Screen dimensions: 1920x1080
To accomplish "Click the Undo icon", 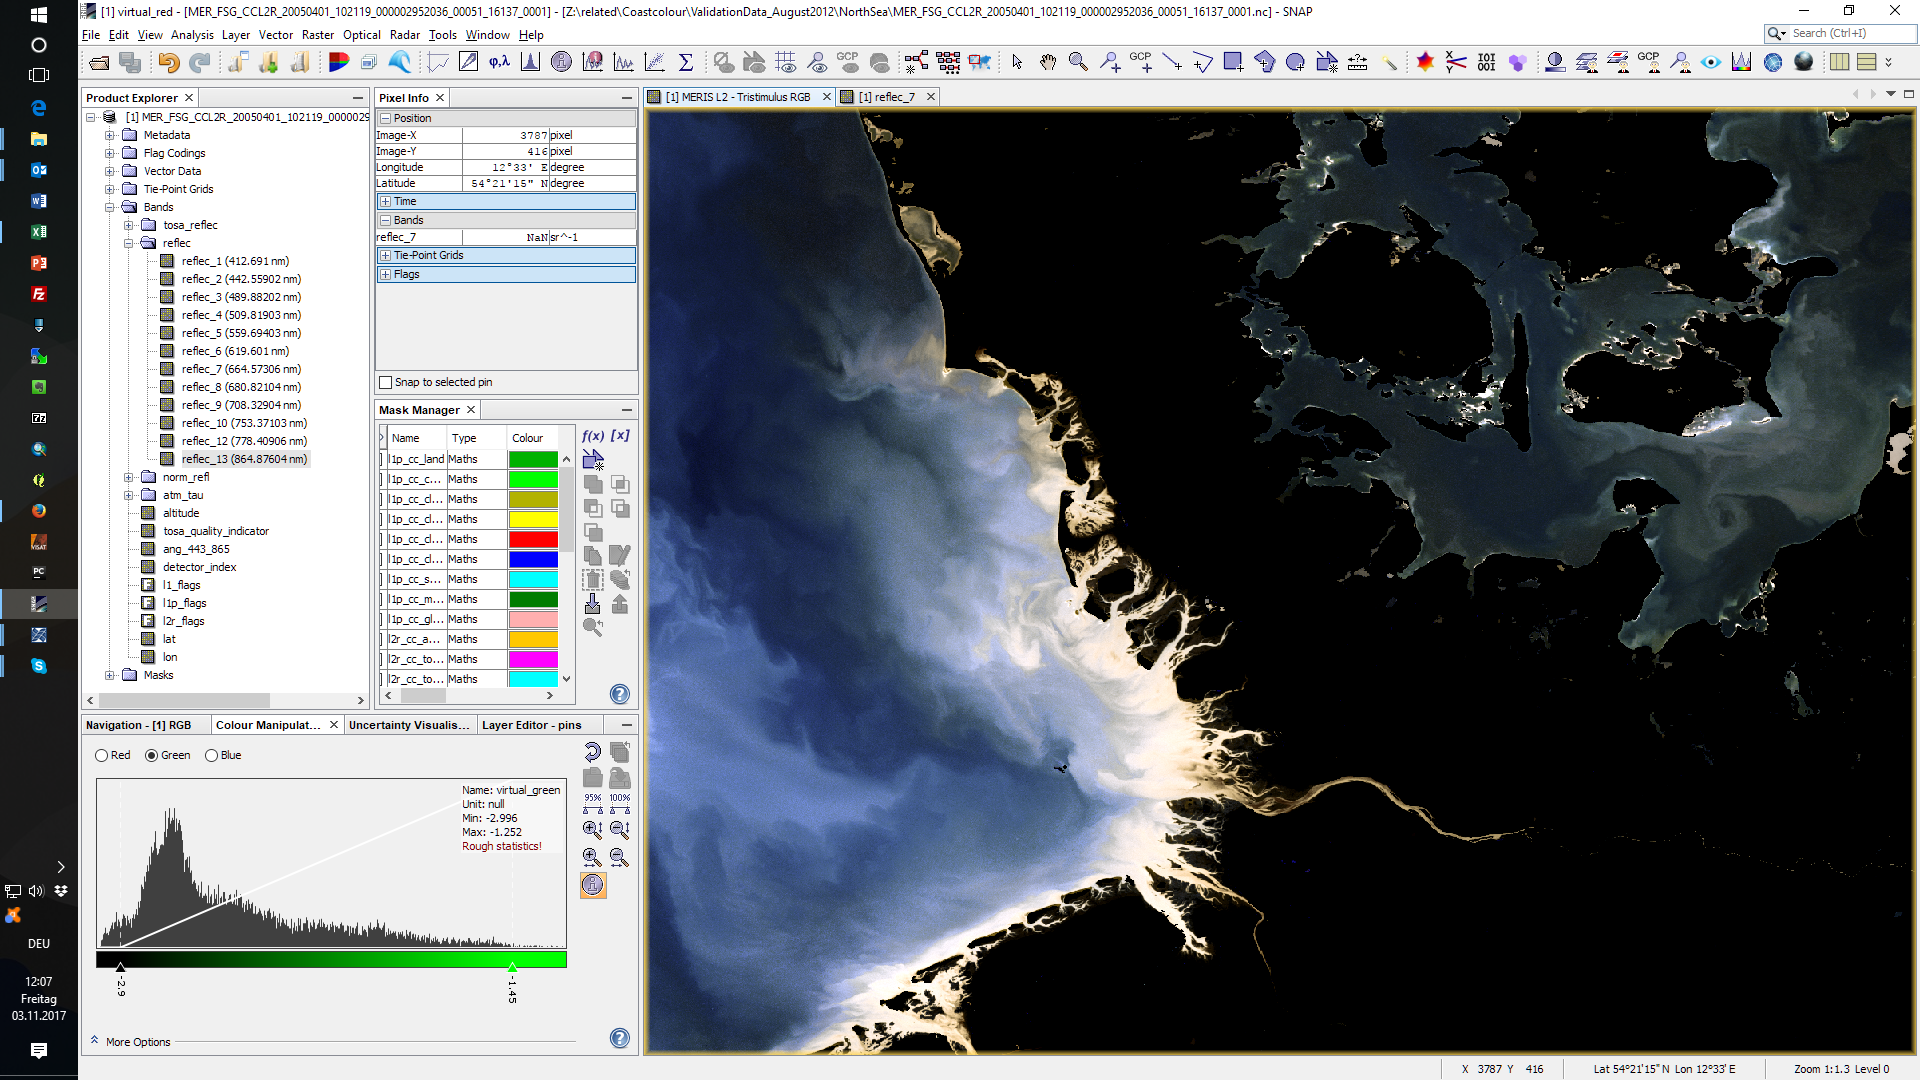I will [x=168, y=62].
